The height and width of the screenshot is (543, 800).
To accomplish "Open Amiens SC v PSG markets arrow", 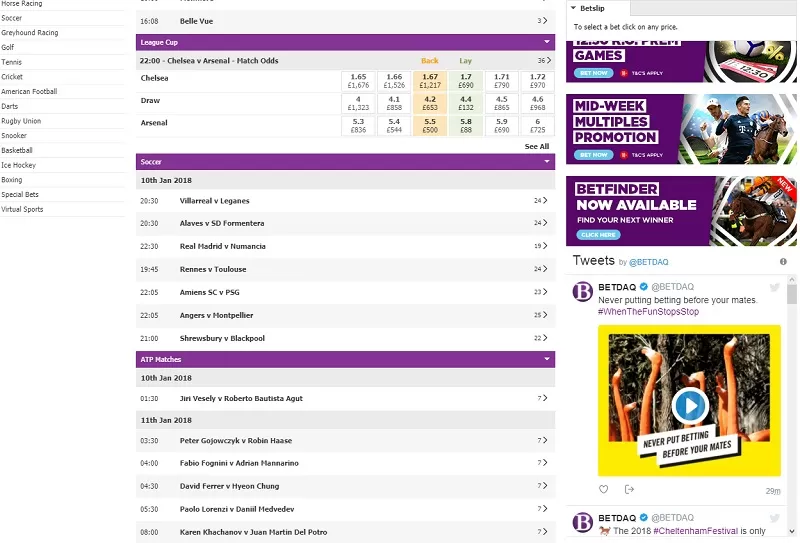I will [x=545, y=291].
